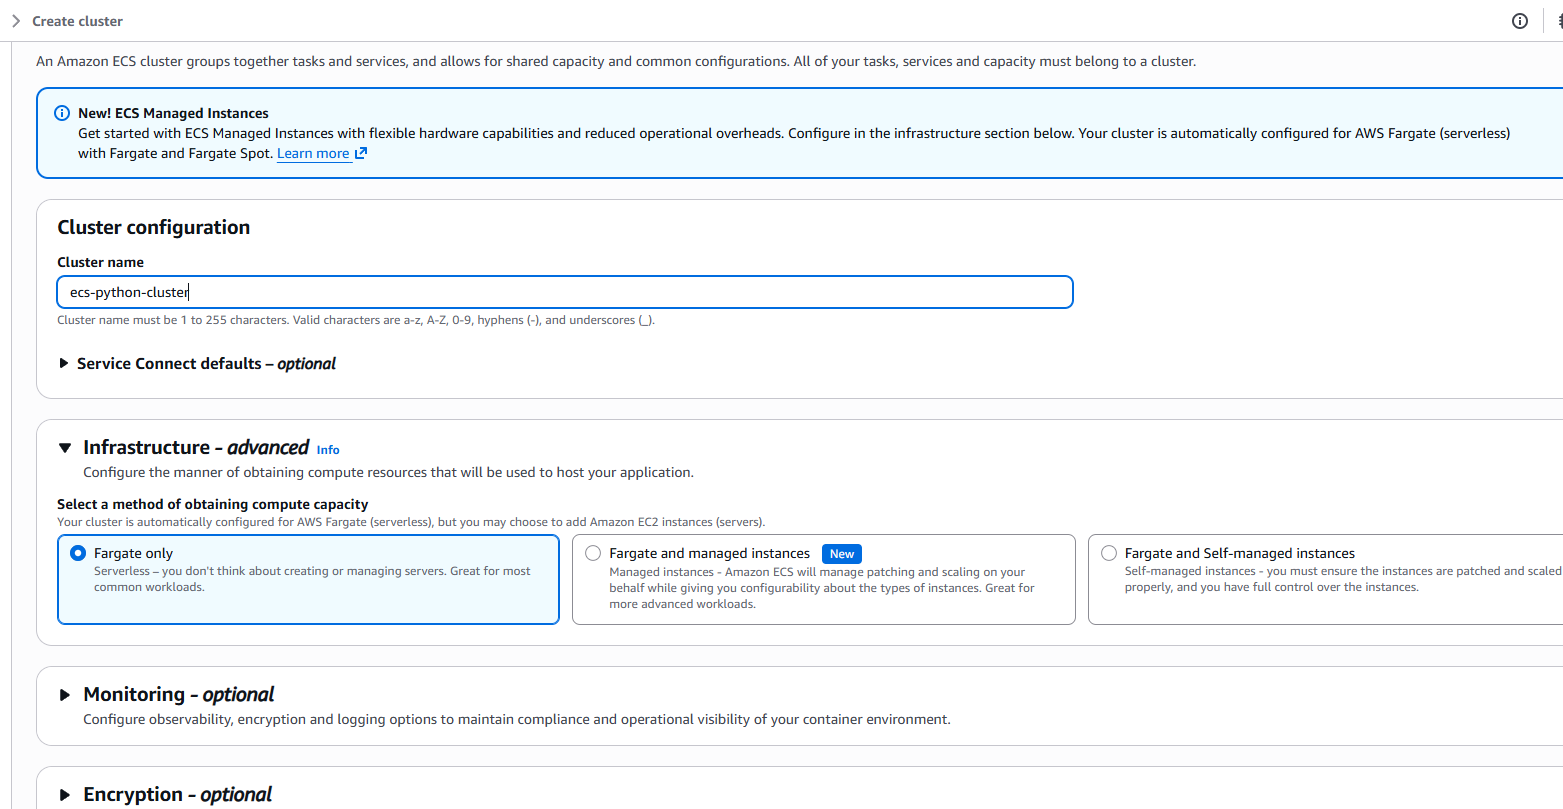The height and width of the screenshot is (809, 1563).
Task: Click the Info link beside Infrastructure - advanced
Action: tap(328, 449)
